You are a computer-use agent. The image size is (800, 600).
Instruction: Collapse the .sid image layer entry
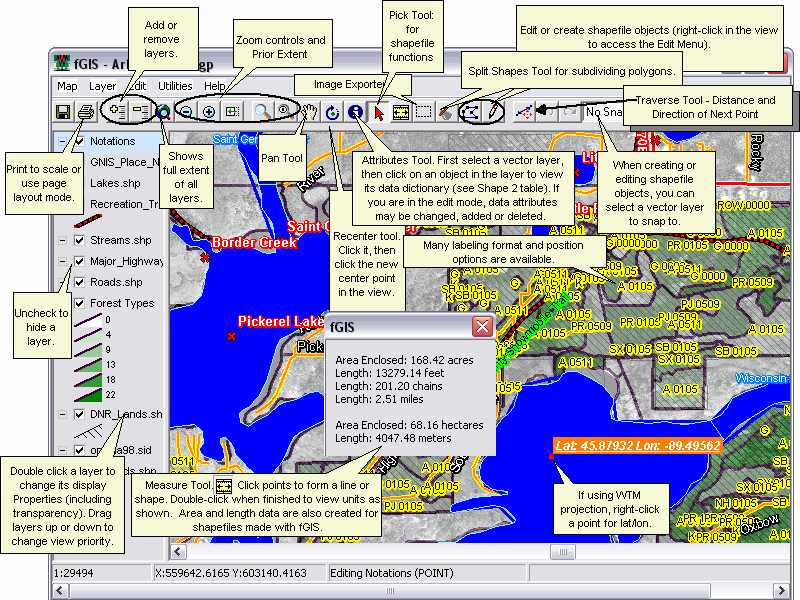click(62, 450)
